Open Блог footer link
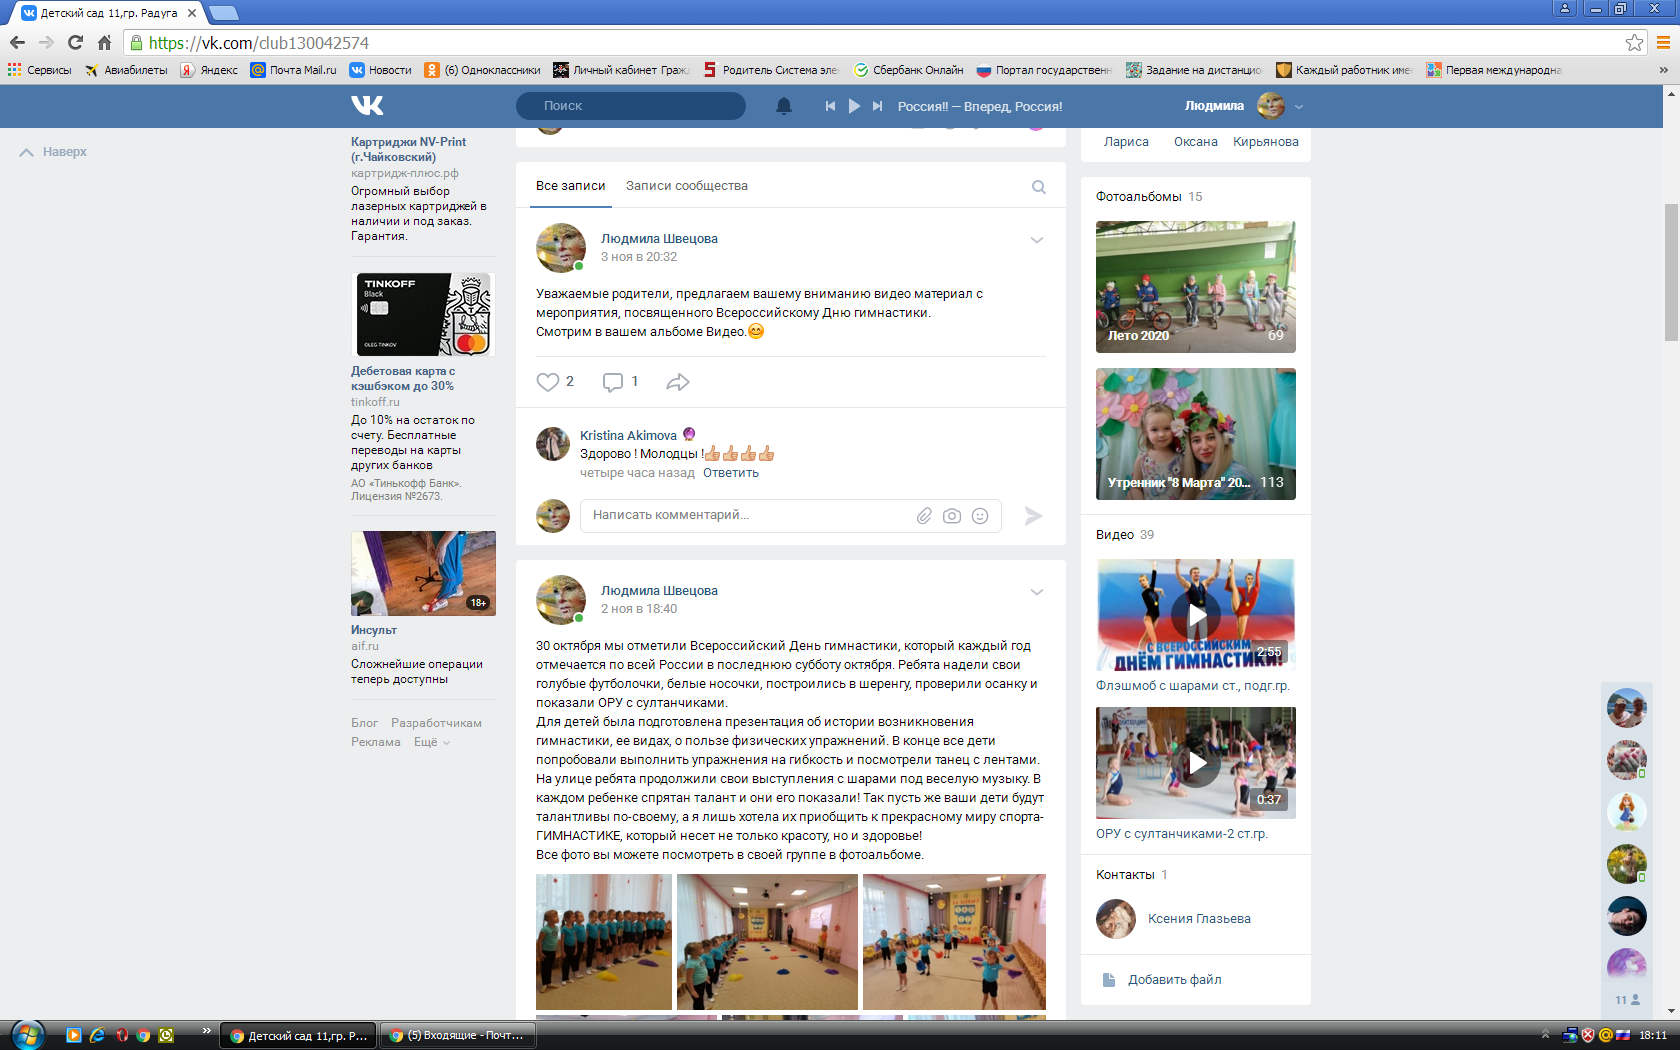This screenshot has height=1050, width=1680. point(364,723)
